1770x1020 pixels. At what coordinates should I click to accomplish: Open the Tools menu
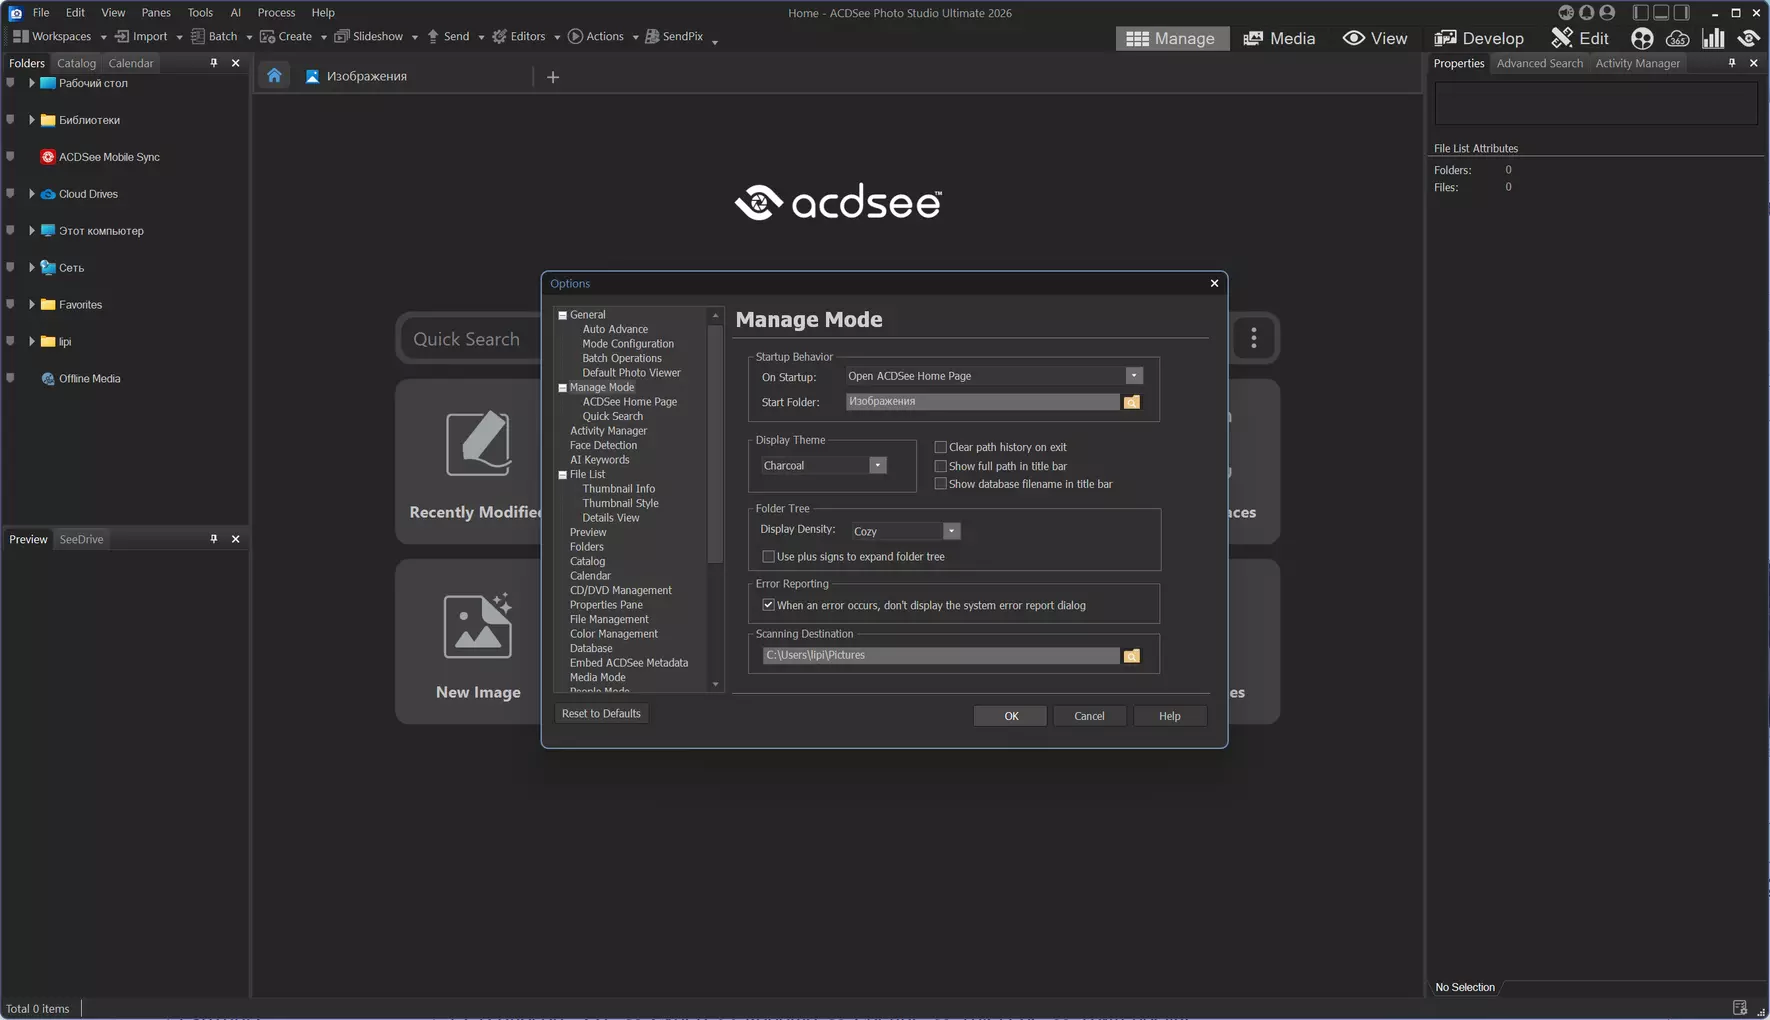tap(200, 13)
